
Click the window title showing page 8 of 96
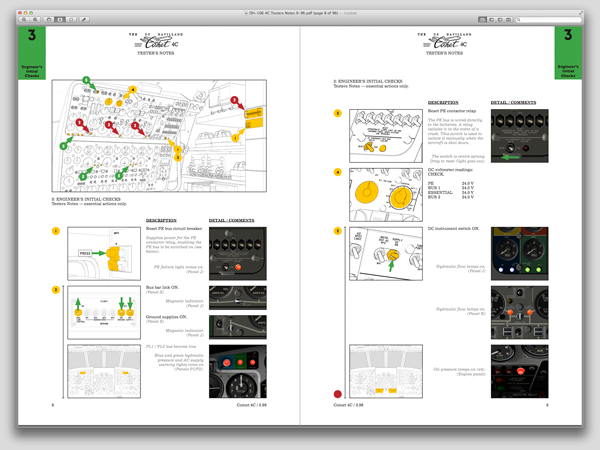(293, 13)
